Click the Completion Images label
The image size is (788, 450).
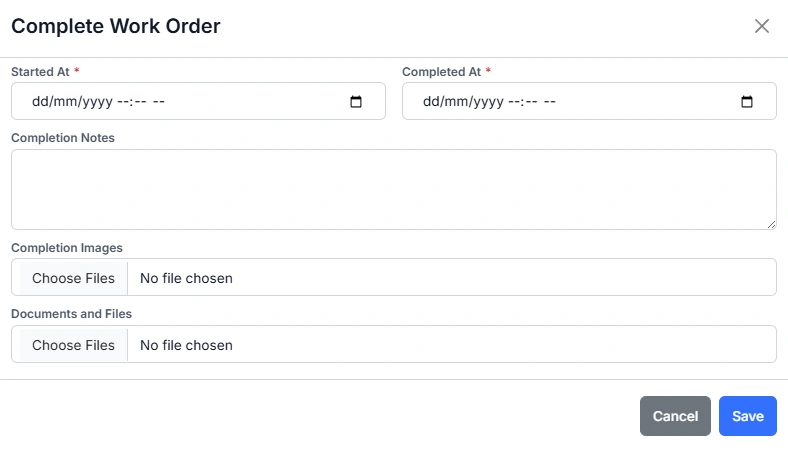tap(66, 247)
